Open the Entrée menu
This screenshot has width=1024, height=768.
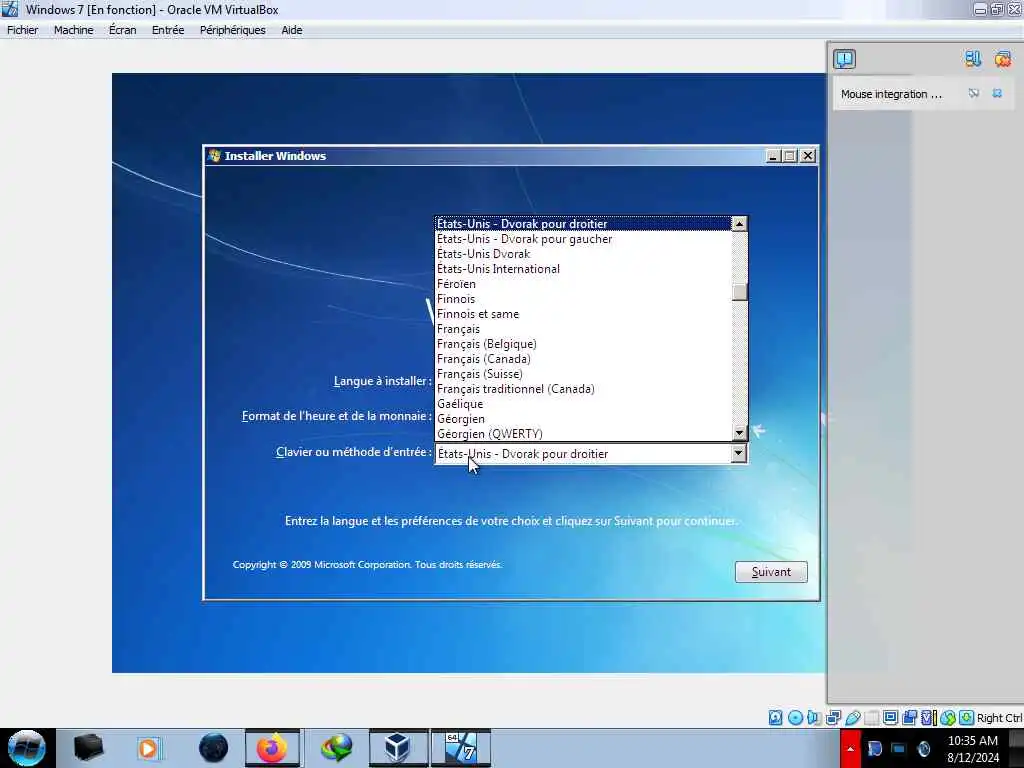coord(168,30)
